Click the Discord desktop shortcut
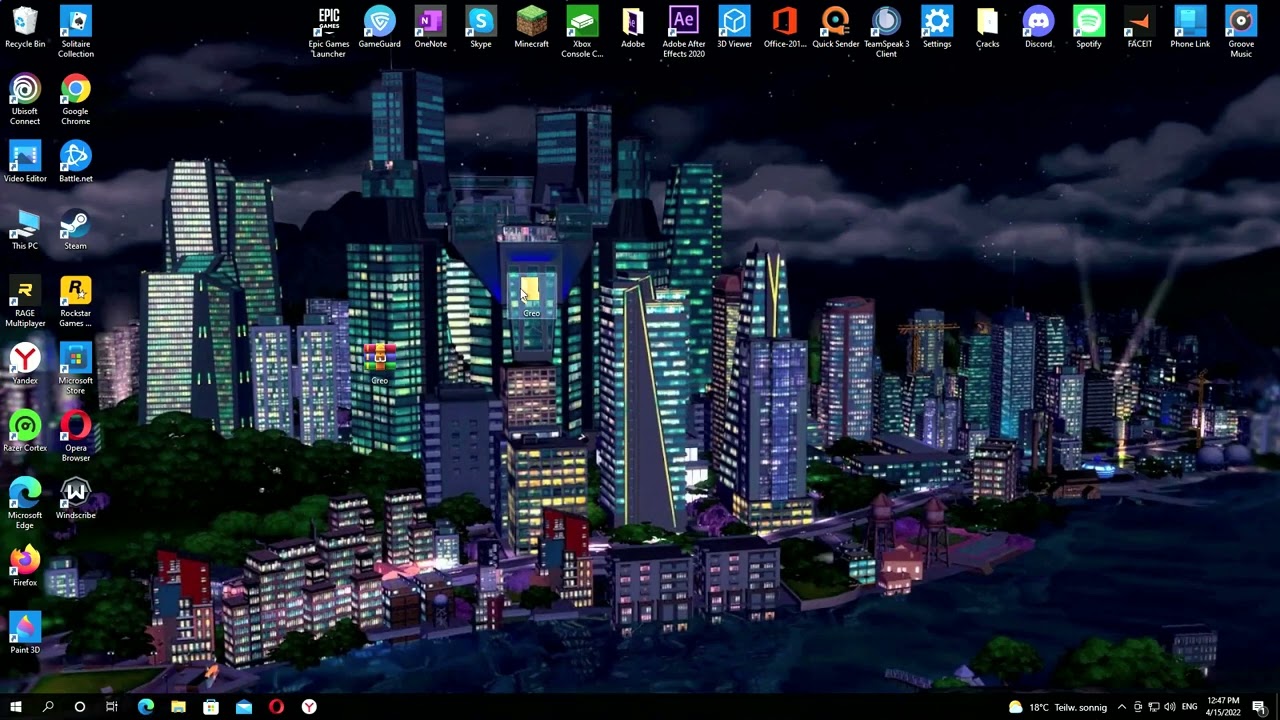Viewport: 1280px width, 720px height. [x=1038, y=28]
